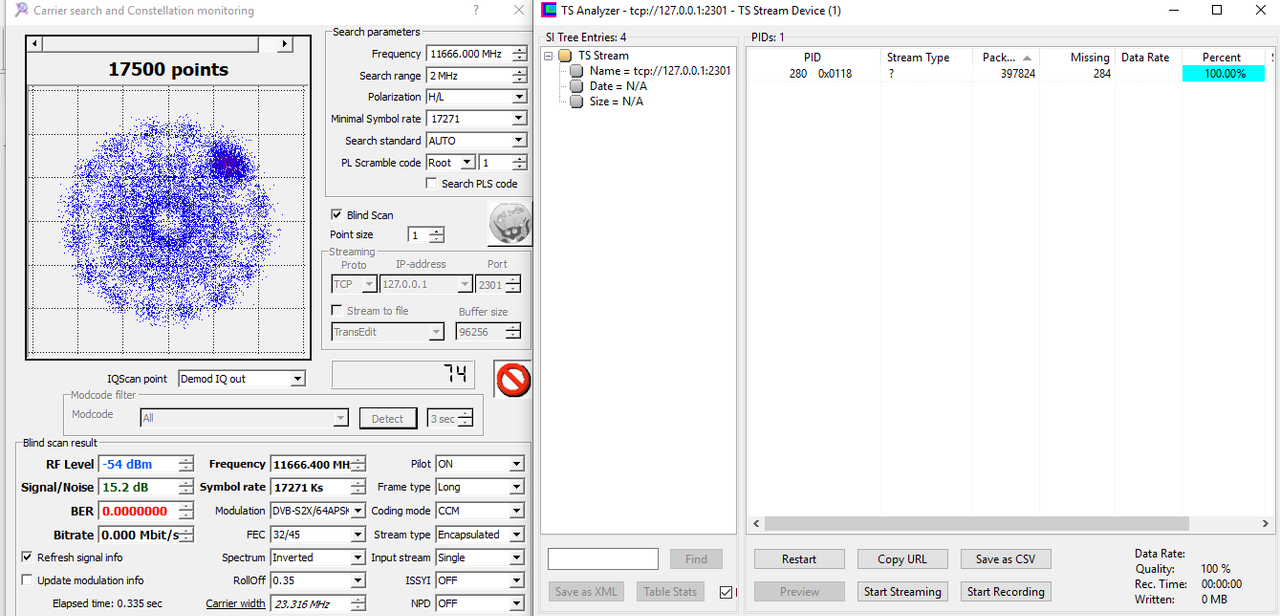1280x616 pixels.
Task: Click the Start Recording button
Action: click(1006, 592)
